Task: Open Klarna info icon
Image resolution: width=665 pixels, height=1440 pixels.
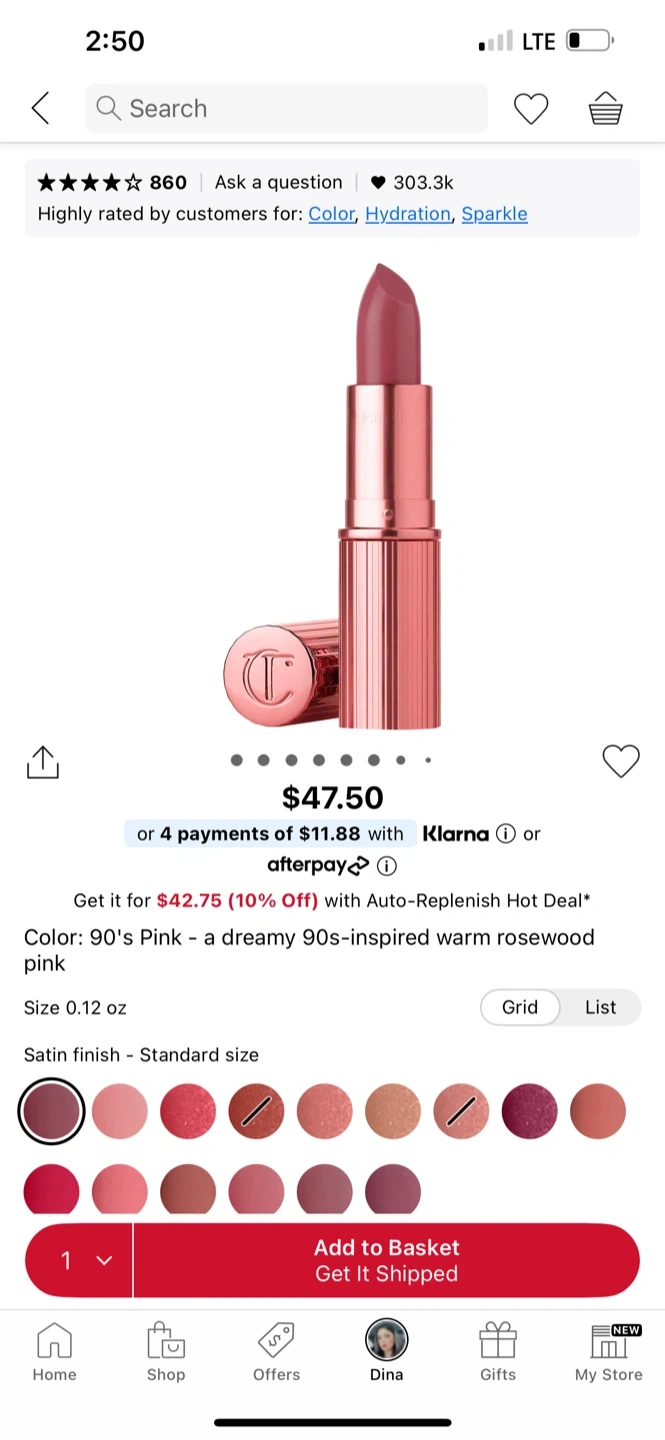Action: [506, 834]
